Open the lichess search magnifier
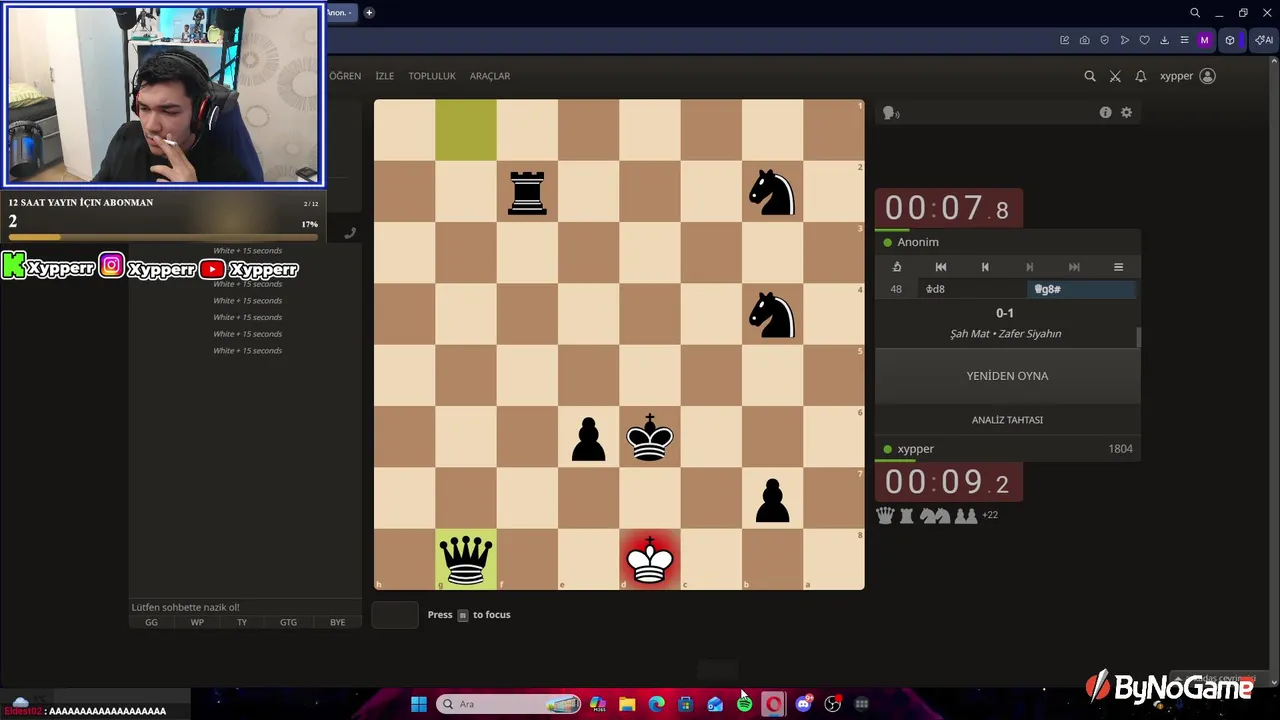 coord(1090,76)
